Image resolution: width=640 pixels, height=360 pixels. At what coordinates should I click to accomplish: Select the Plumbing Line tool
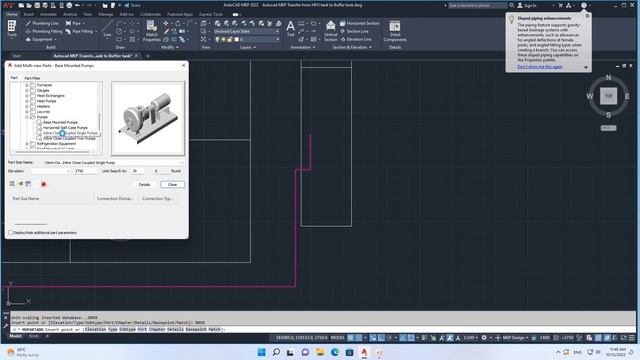point(42,23)
